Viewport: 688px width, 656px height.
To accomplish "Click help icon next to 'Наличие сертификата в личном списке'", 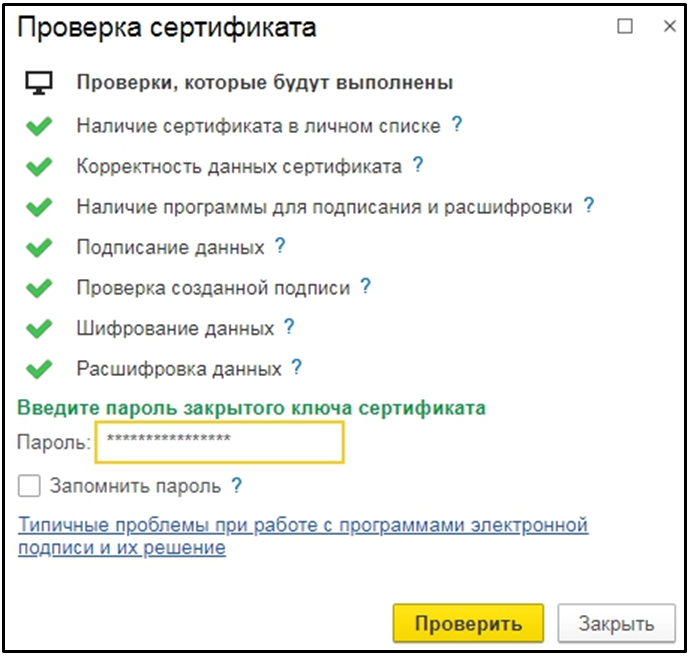I will pyautogui.click(x=457, y=125).
